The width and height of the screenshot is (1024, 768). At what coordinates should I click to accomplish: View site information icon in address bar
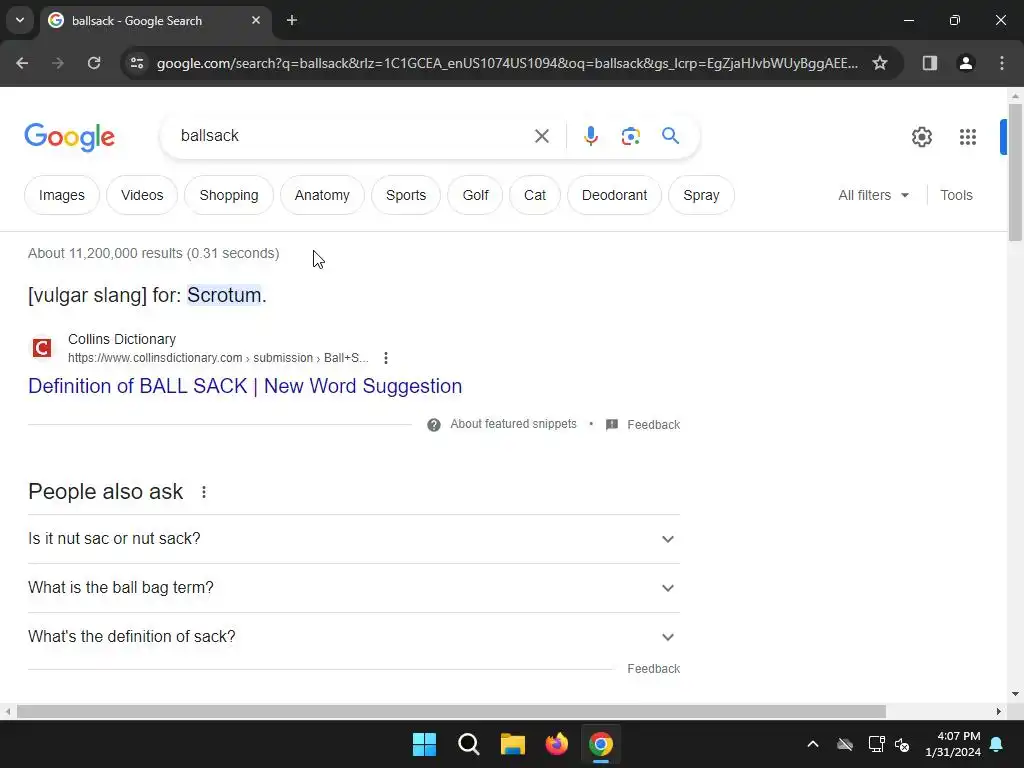click(137, 63)
